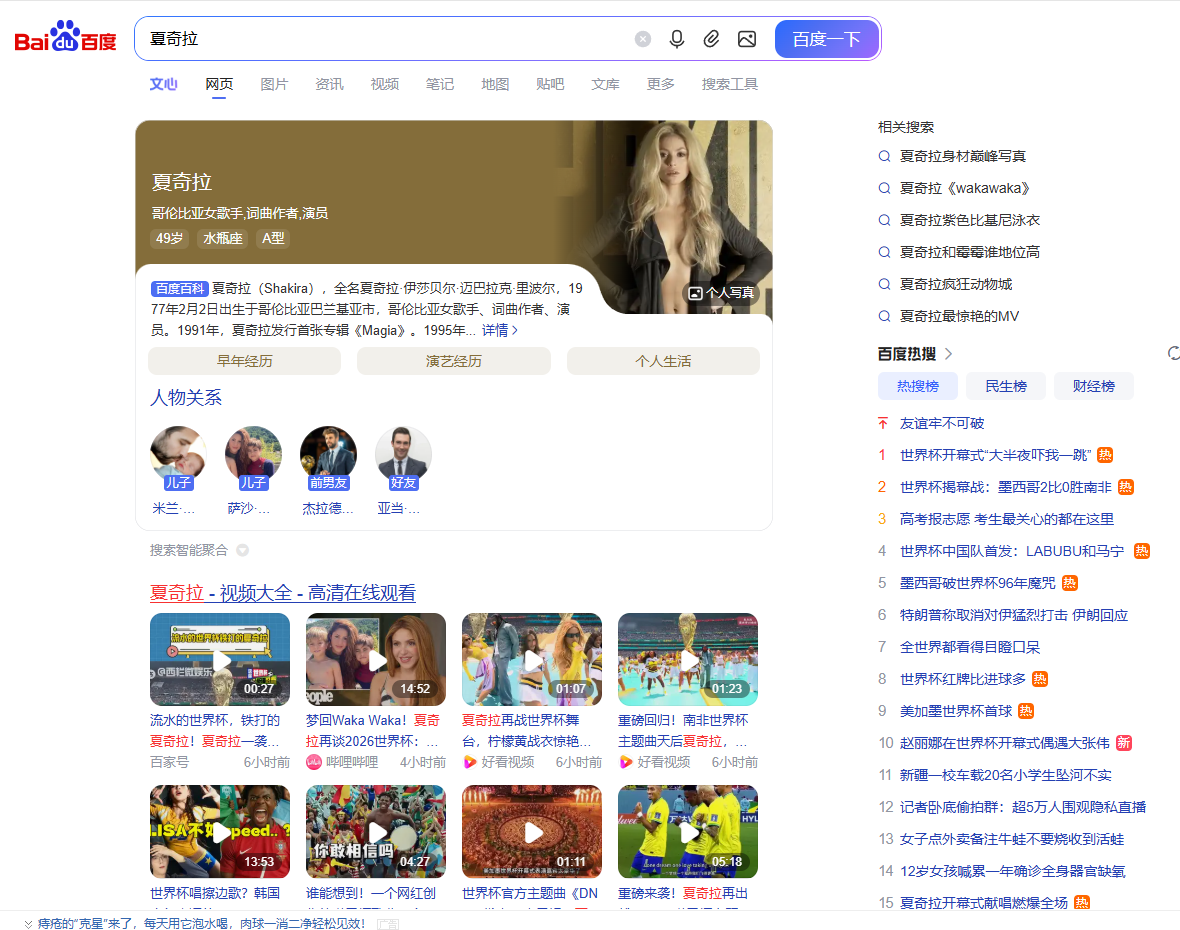Play the 01:23 video thumbnail

(688, 659)
